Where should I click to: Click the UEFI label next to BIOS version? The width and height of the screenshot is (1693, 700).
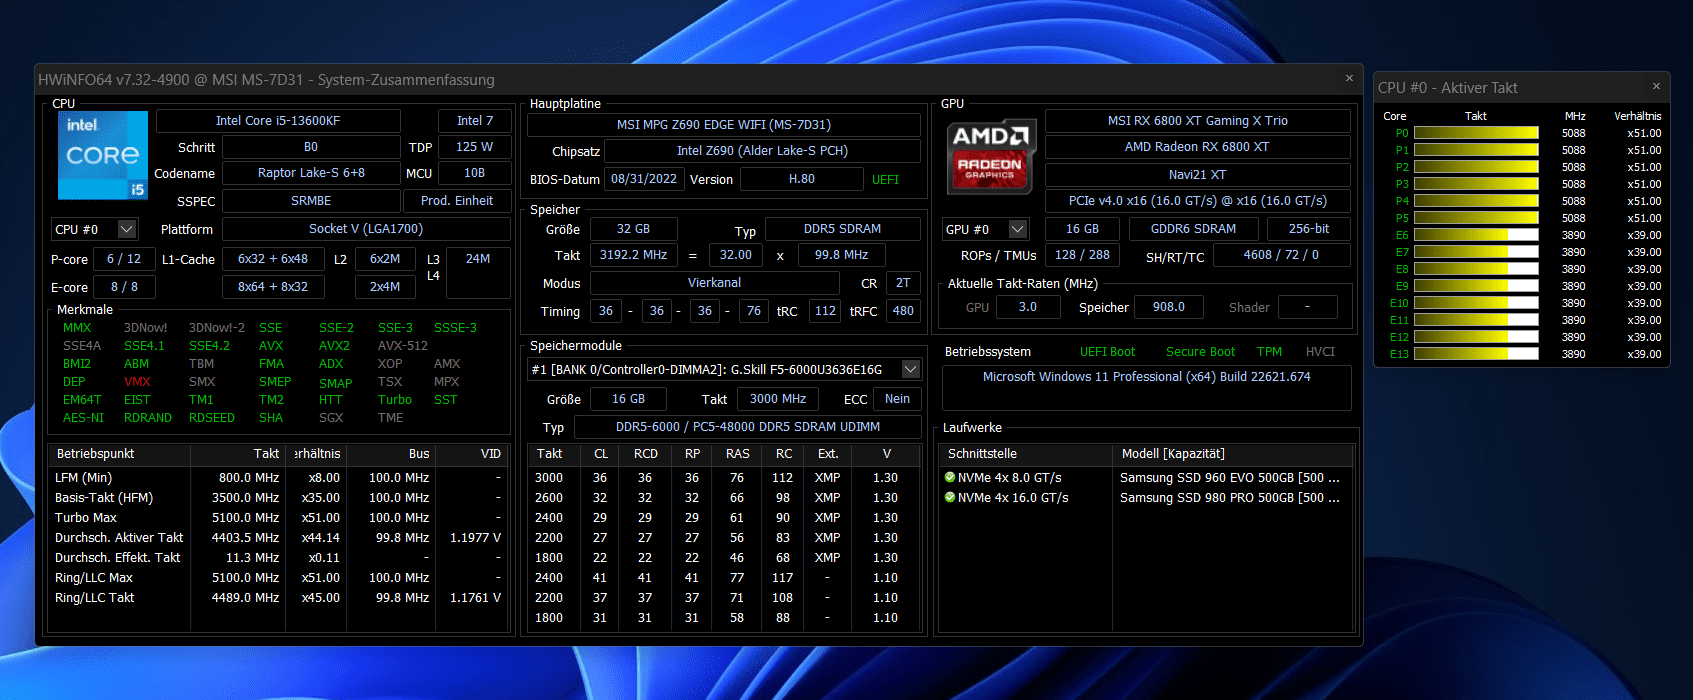point(885,180)
